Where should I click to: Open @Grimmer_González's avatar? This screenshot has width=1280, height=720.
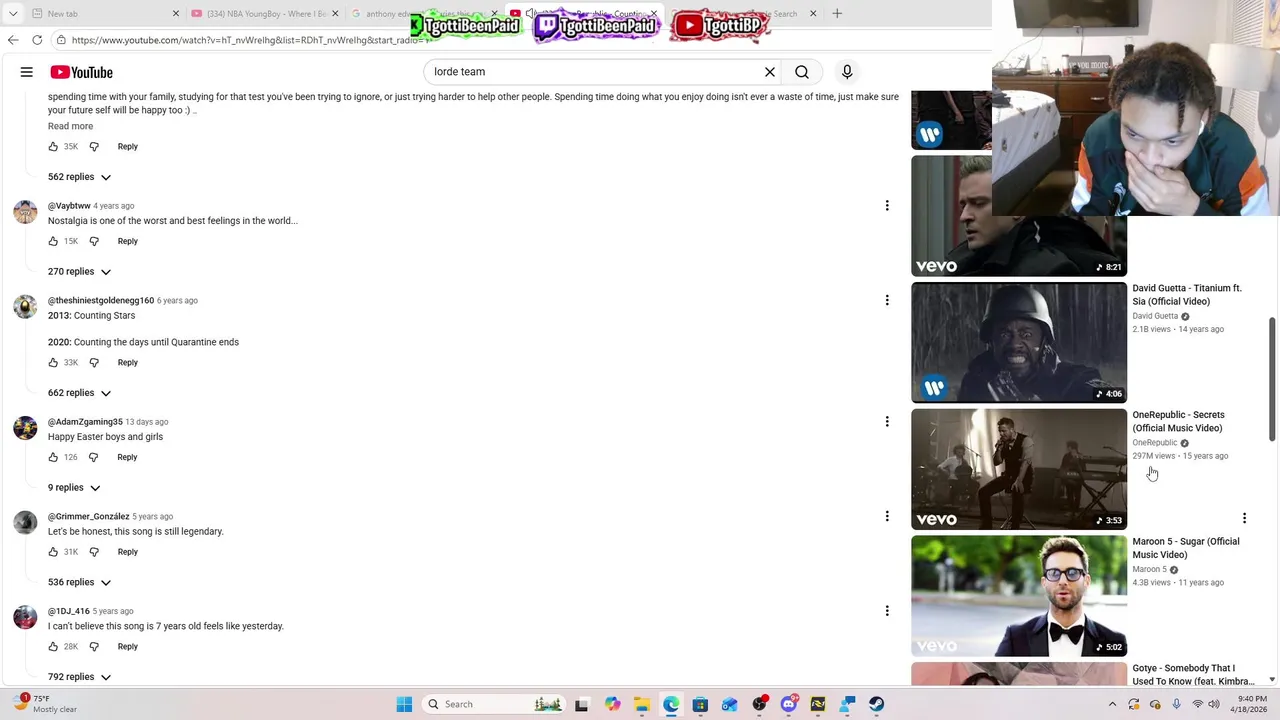tap(25, 522)
